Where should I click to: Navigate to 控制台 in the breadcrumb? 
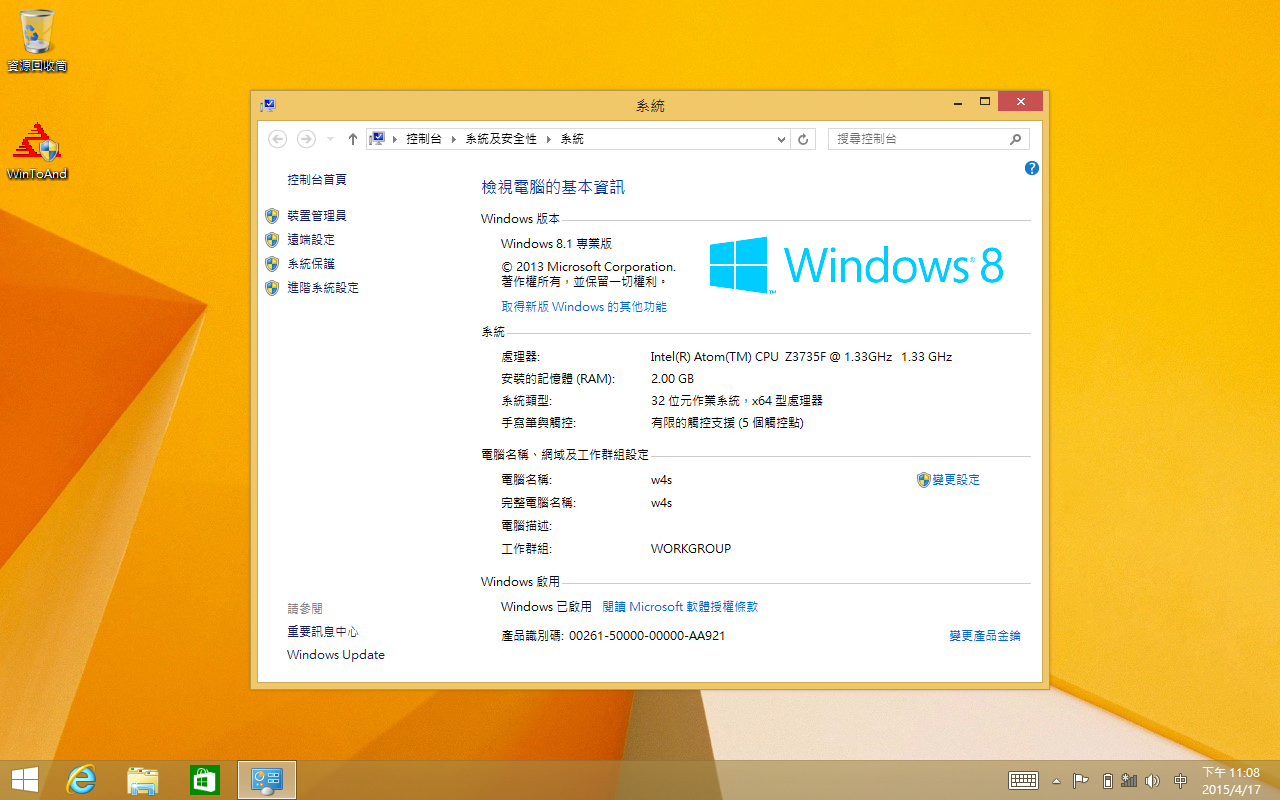[424, 139]
